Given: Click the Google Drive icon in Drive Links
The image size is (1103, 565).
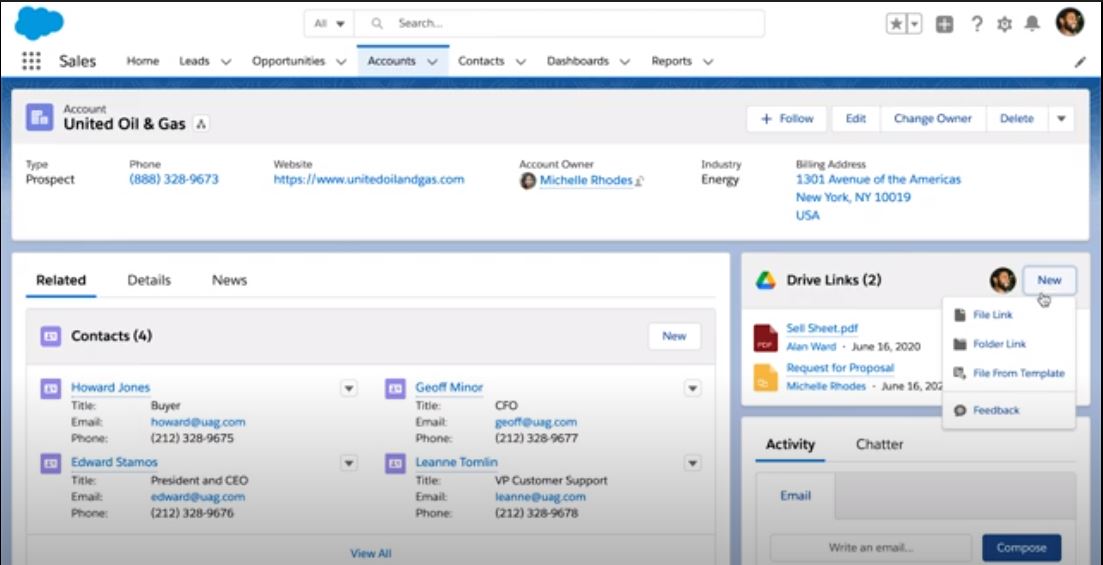Looking at the screenshot, I should click(765, 281).
